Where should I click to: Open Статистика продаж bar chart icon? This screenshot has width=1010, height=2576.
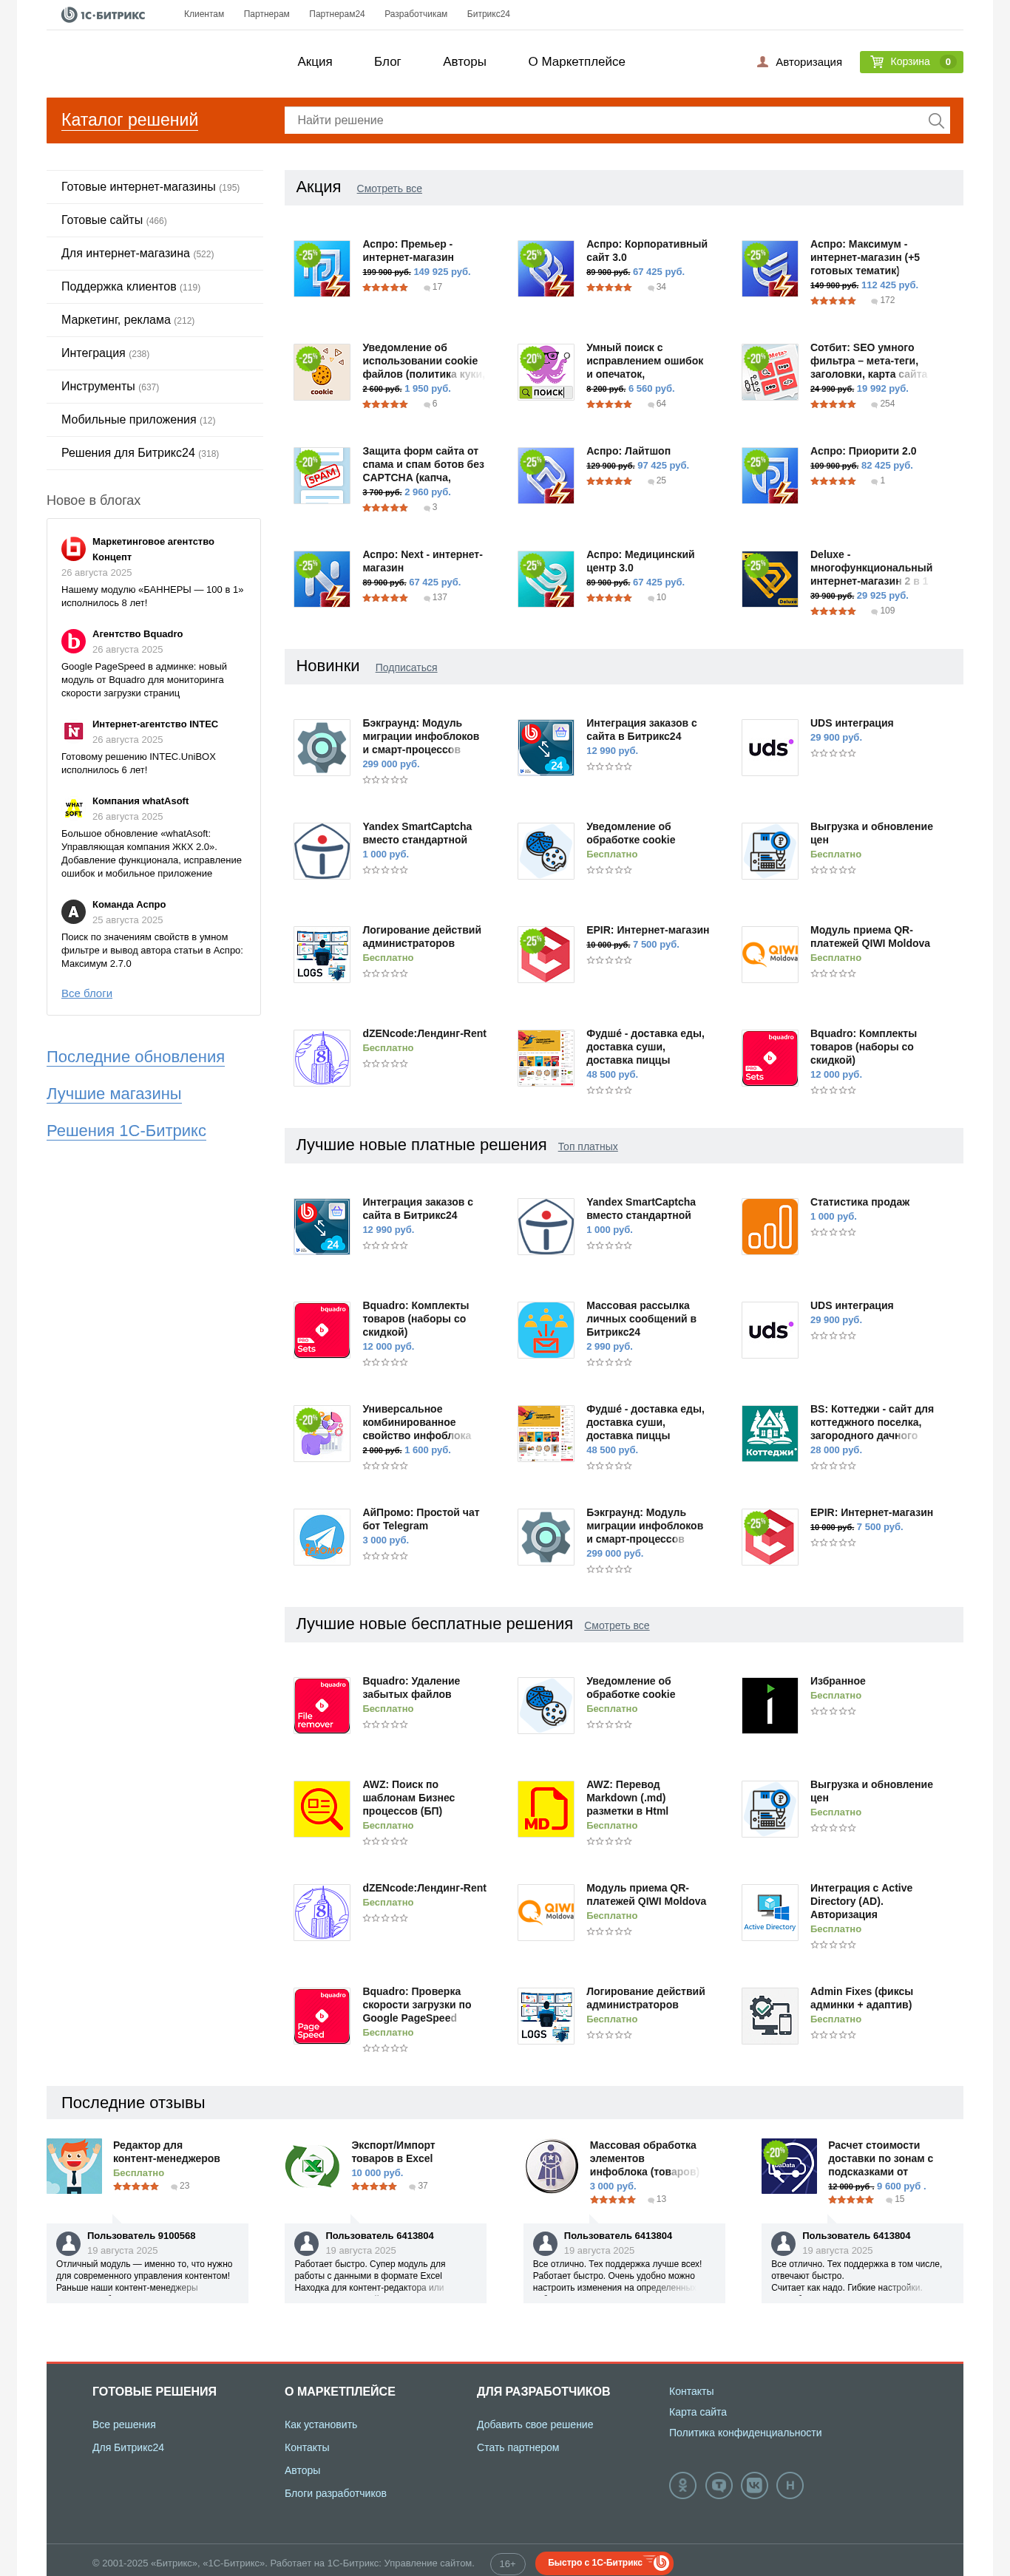[x=770, y=1226]
